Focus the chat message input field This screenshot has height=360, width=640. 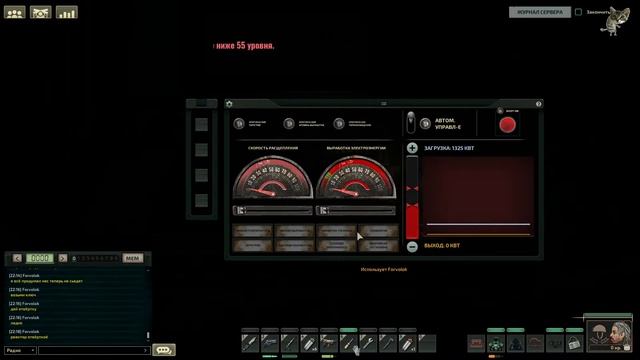(93, 350)
